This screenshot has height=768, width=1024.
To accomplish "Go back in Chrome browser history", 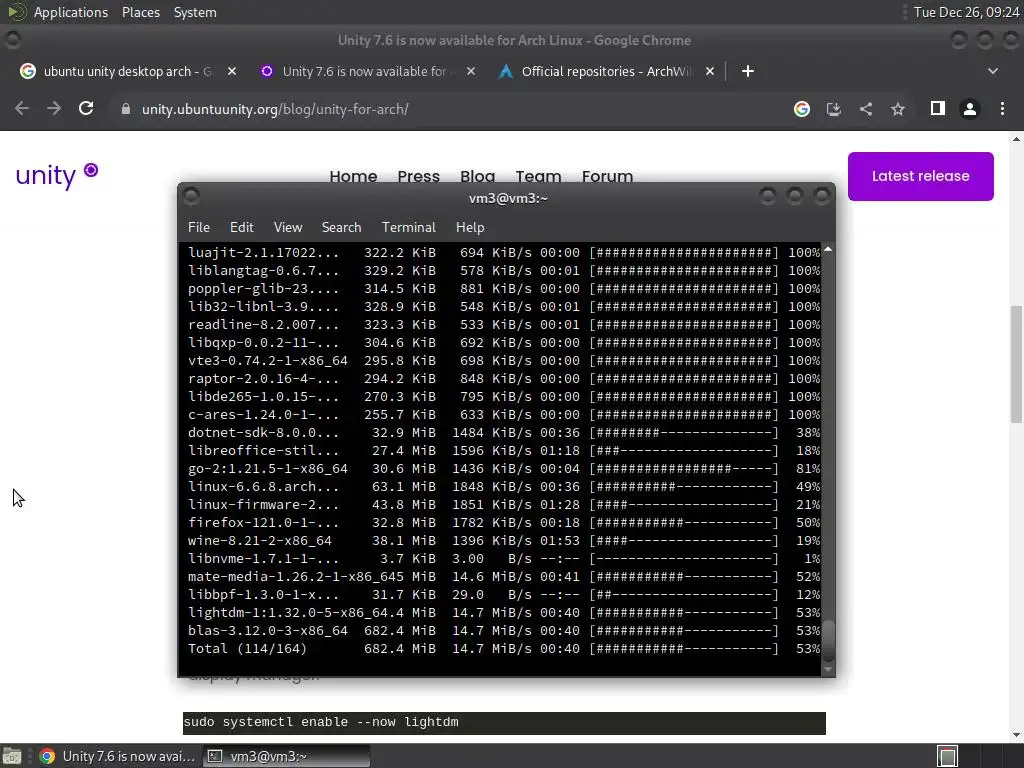I will [x=22, y=108].
